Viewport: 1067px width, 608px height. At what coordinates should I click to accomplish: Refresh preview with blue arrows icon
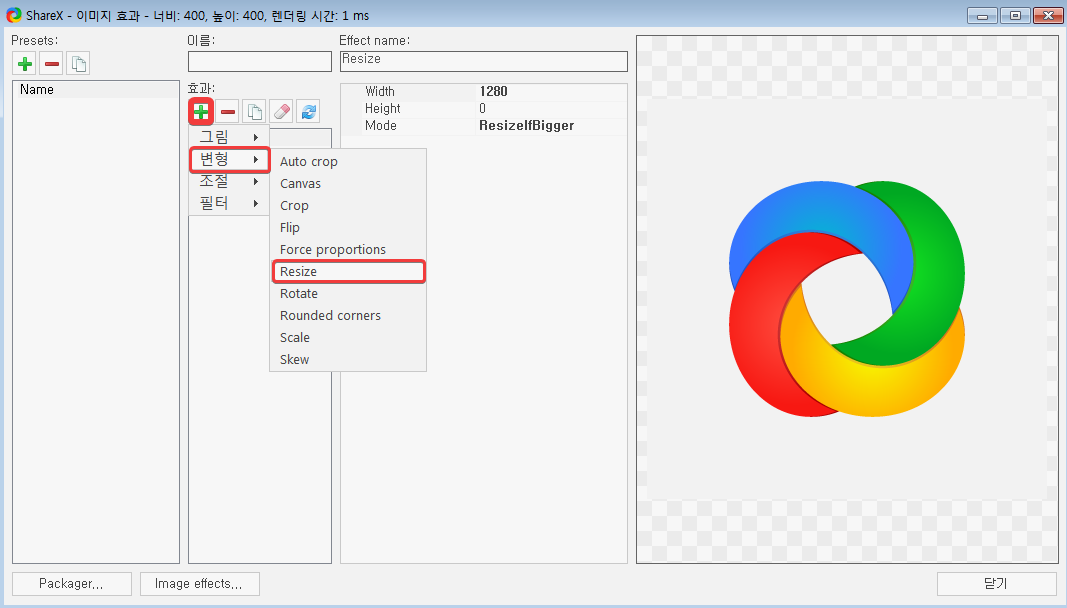click(308, 112)
